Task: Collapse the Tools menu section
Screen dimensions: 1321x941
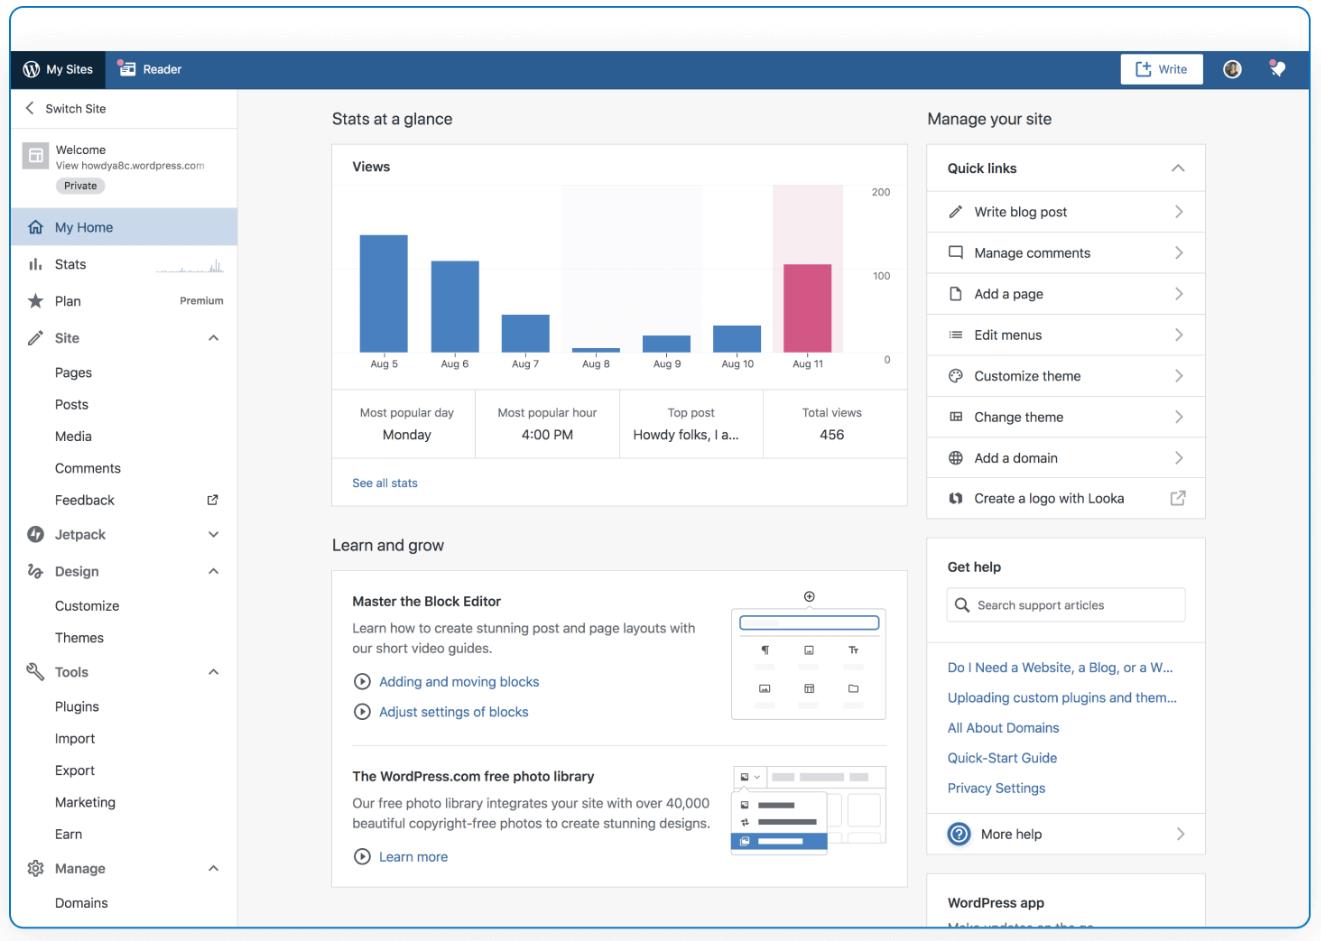Action: pyautogui.click(x=213, y=672)
